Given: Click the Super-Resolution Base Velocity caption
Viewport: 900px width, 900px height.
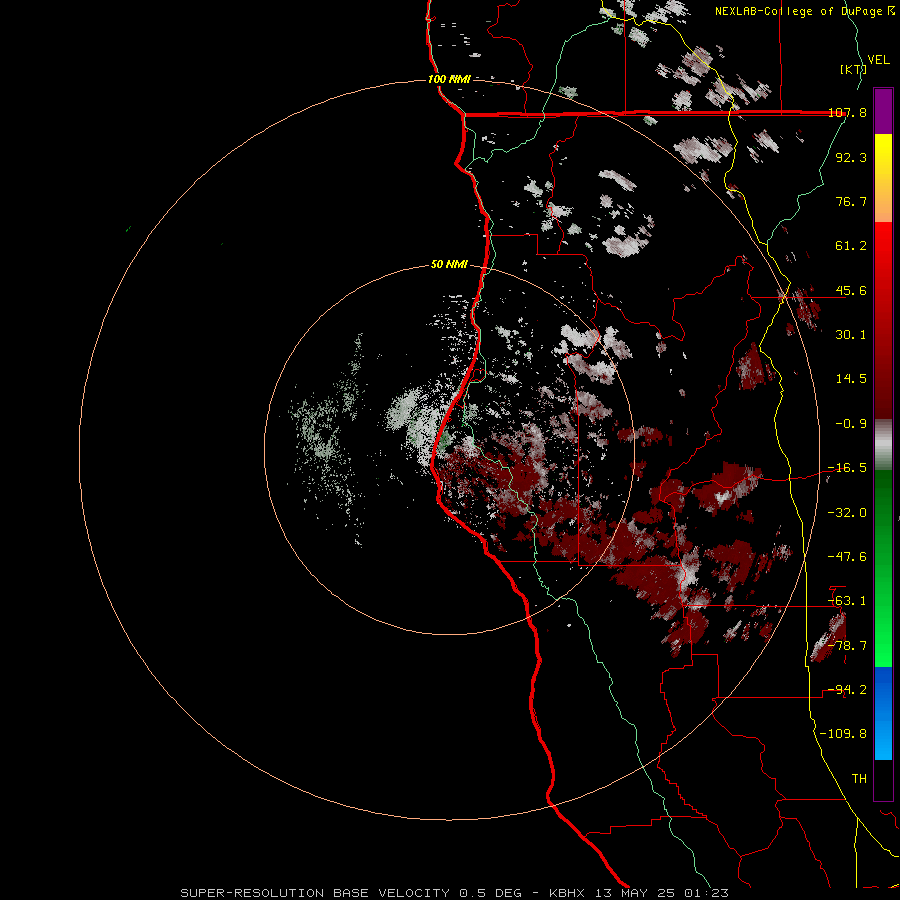Looking at the screenshot, I should coord(454,893).
